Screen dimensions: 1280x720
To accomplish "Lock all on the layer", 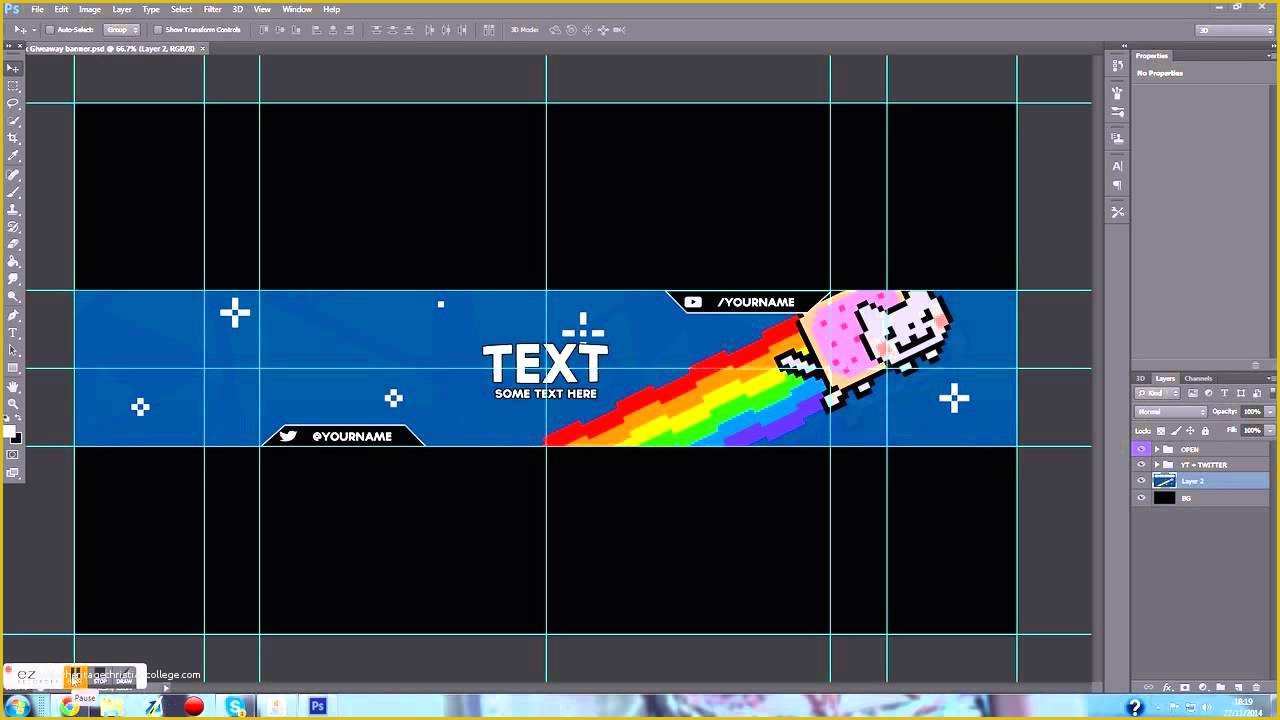I will 1205,431.
